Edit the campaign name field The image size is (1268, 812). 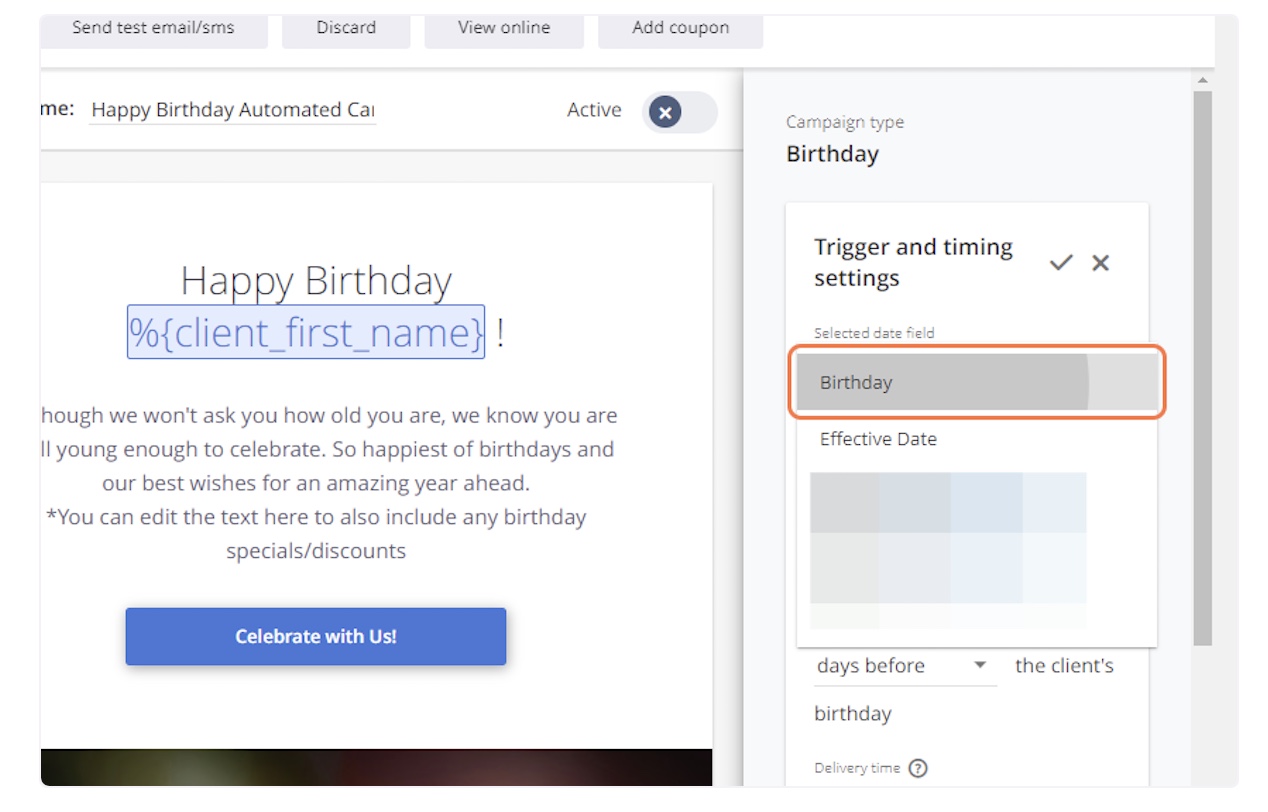coord(233,110)
